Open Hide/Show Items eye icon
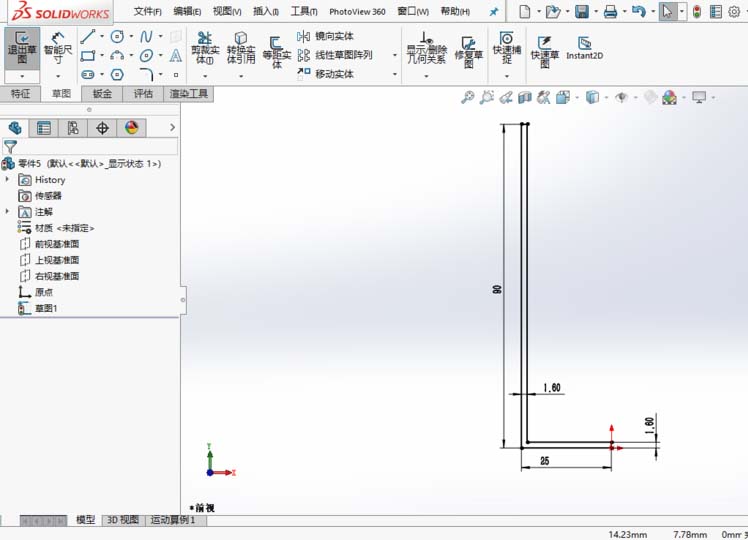This screenshot has width=748, height=540. (x=621, y=98)
